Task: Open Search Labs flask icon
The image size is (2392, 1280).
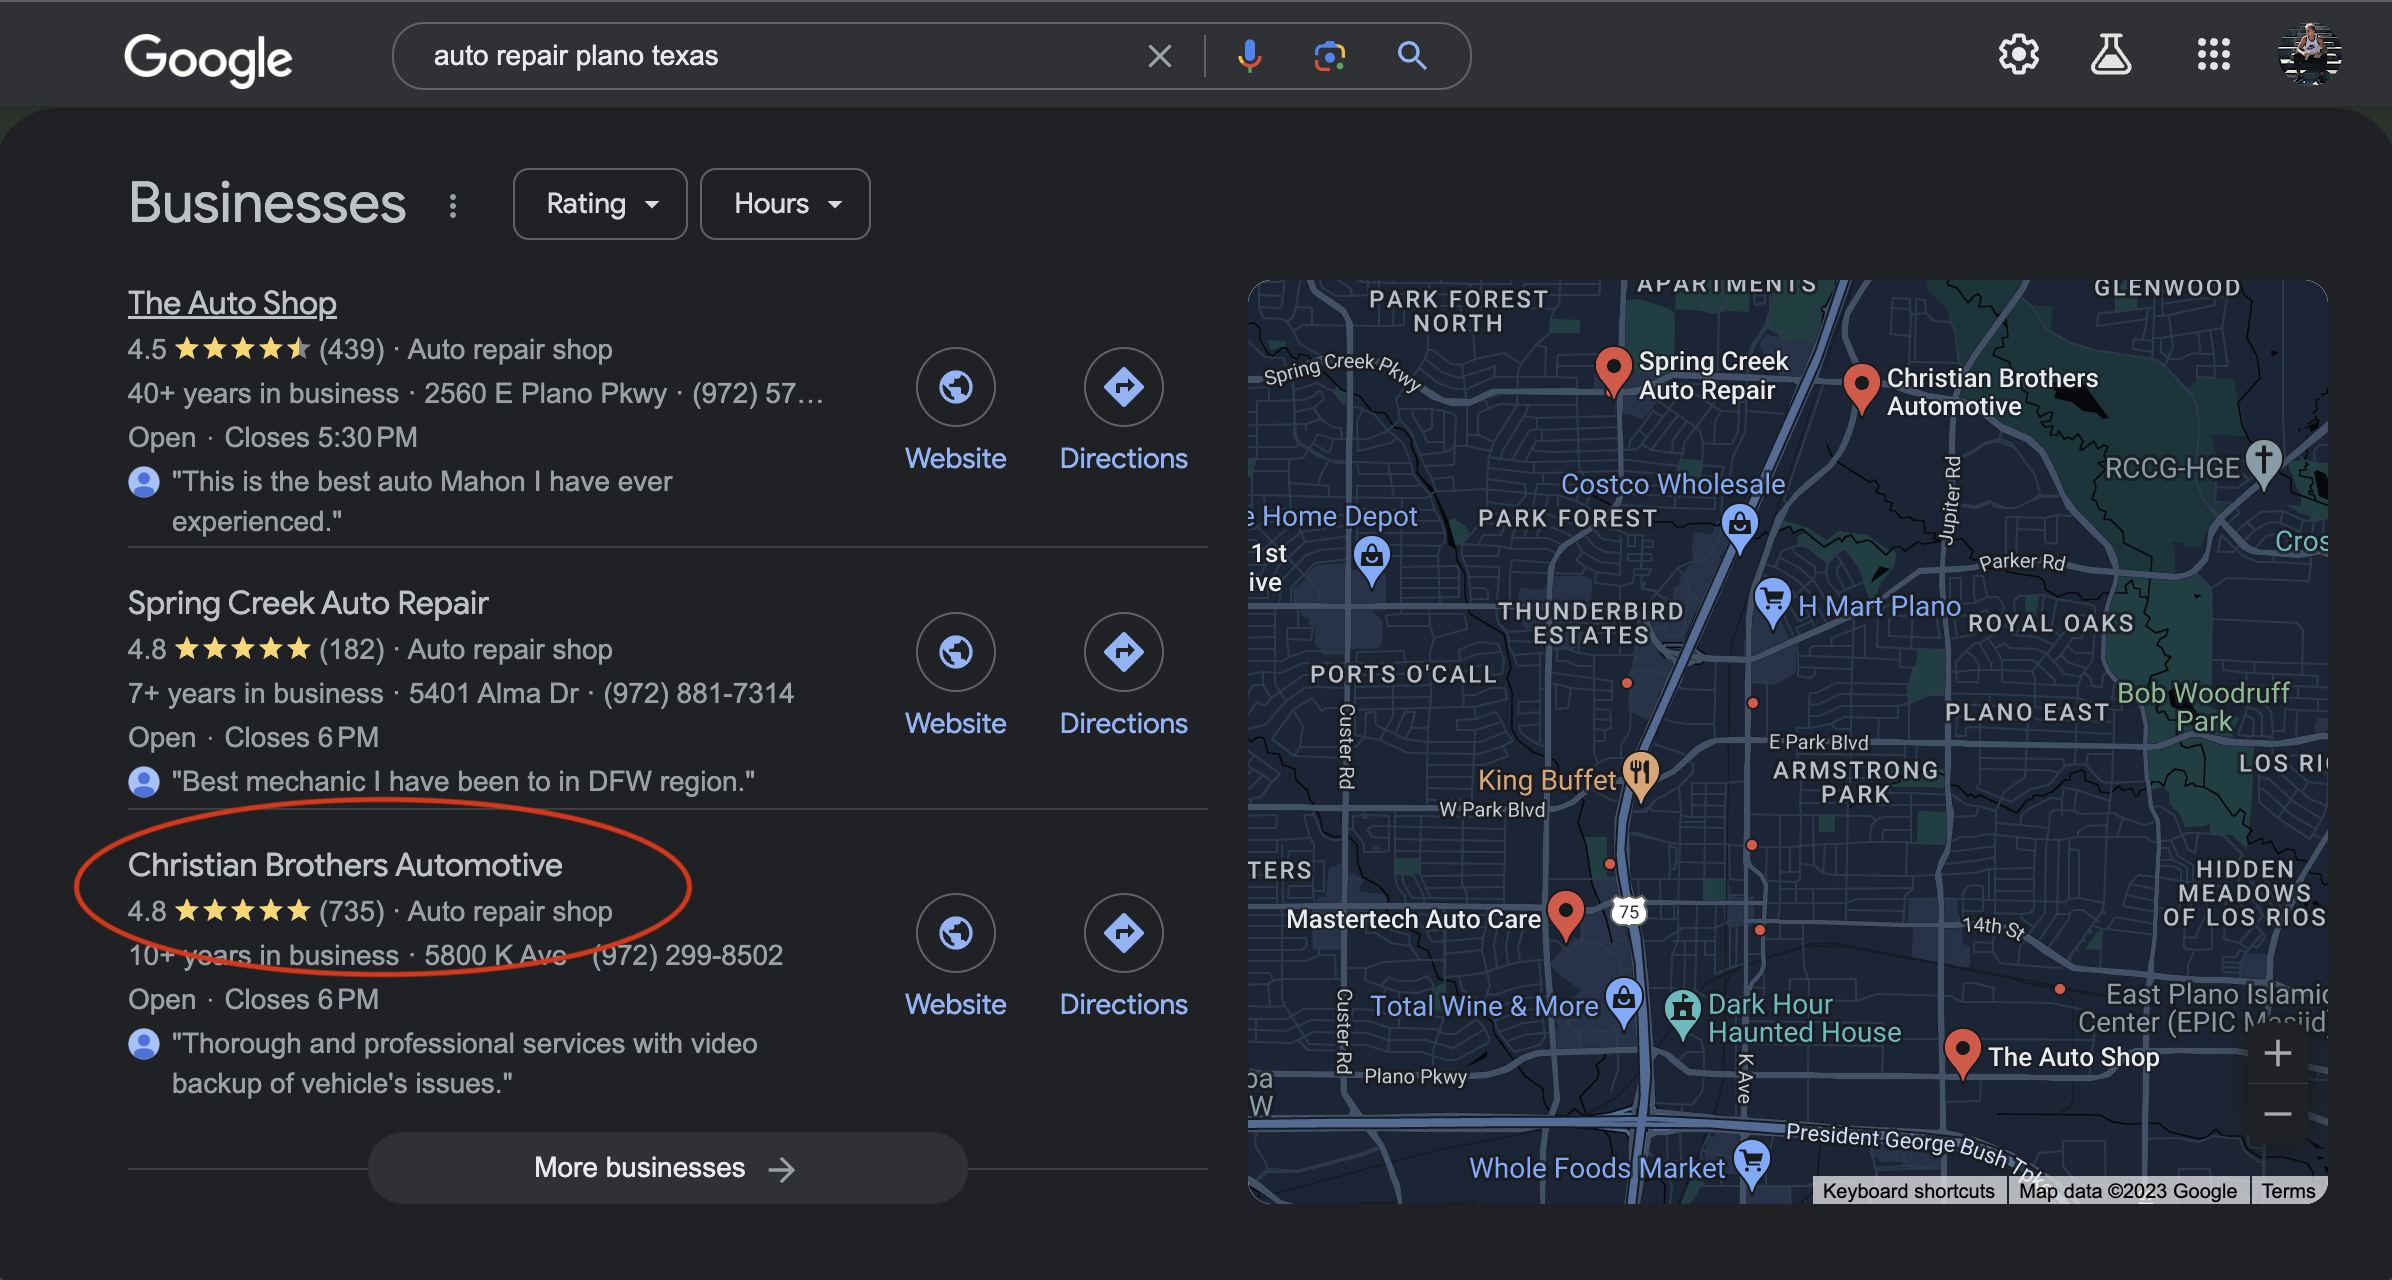Action: [2111, 54]
